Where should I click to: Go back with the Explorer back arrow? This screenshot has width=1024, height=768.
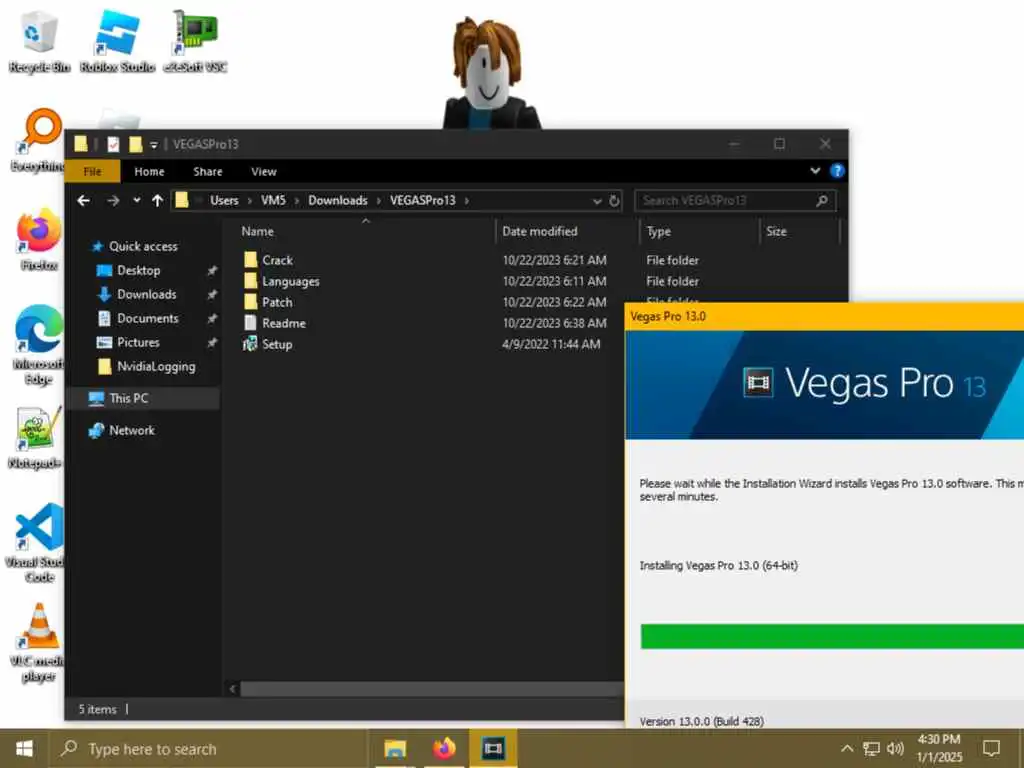(83, 200)
